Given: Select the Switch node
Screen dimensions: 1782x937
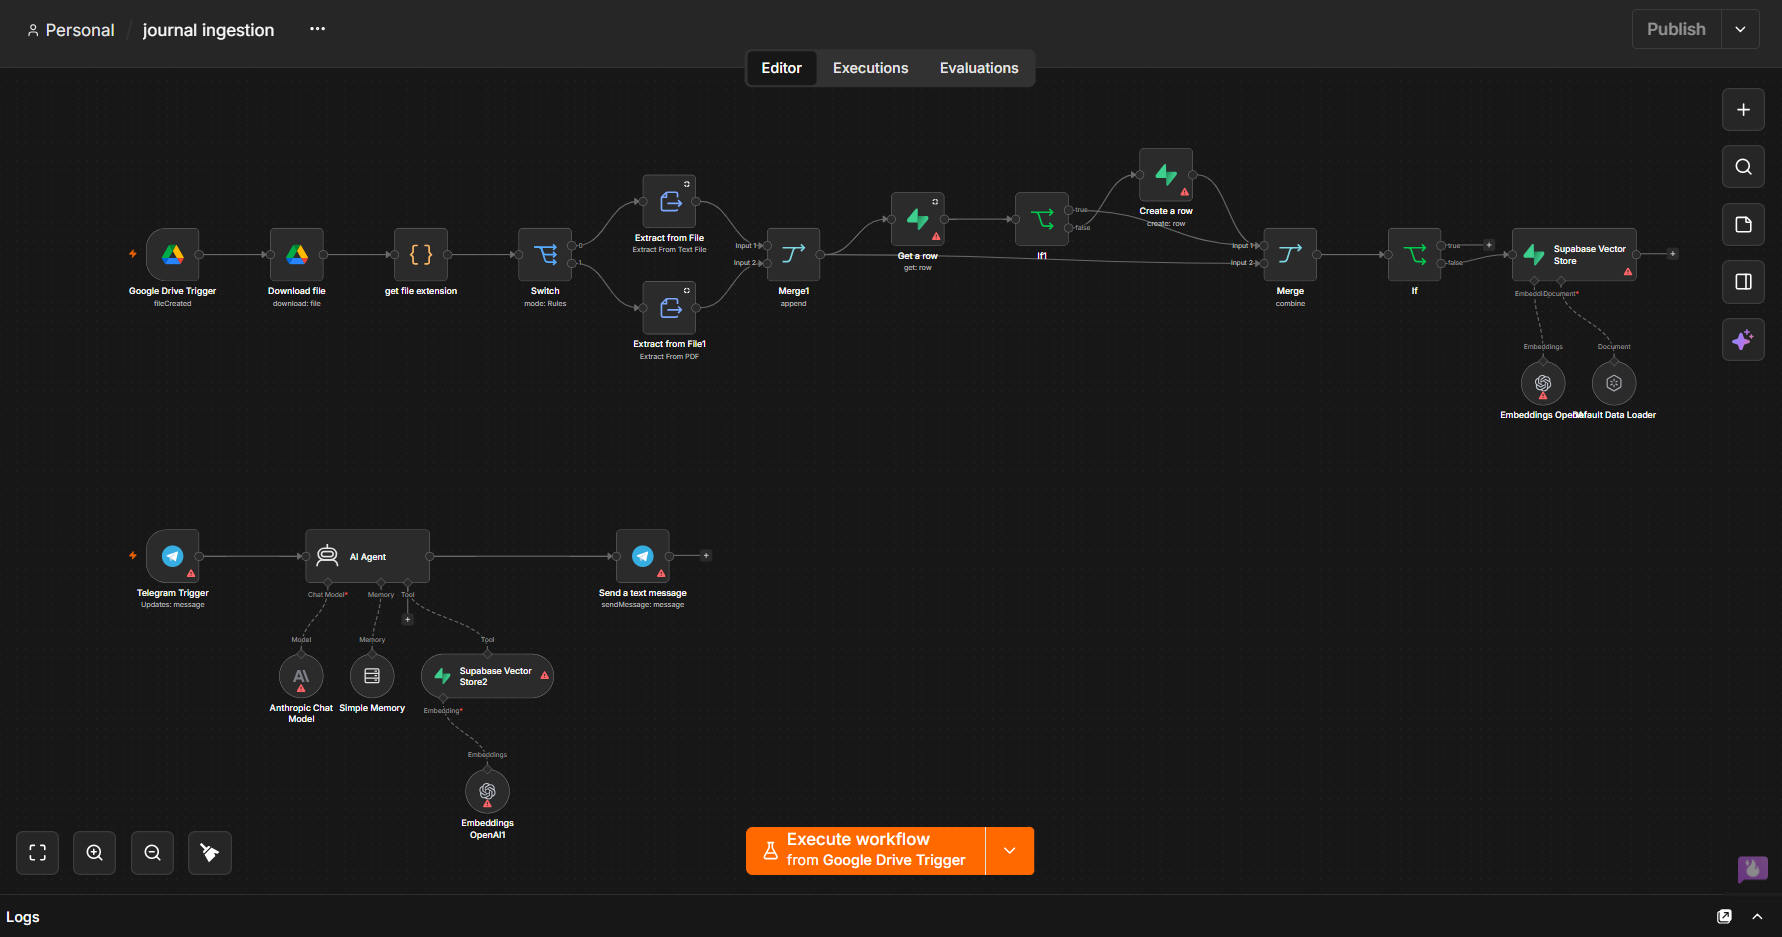Looking at the screenshot, I should tap(545, 255).
